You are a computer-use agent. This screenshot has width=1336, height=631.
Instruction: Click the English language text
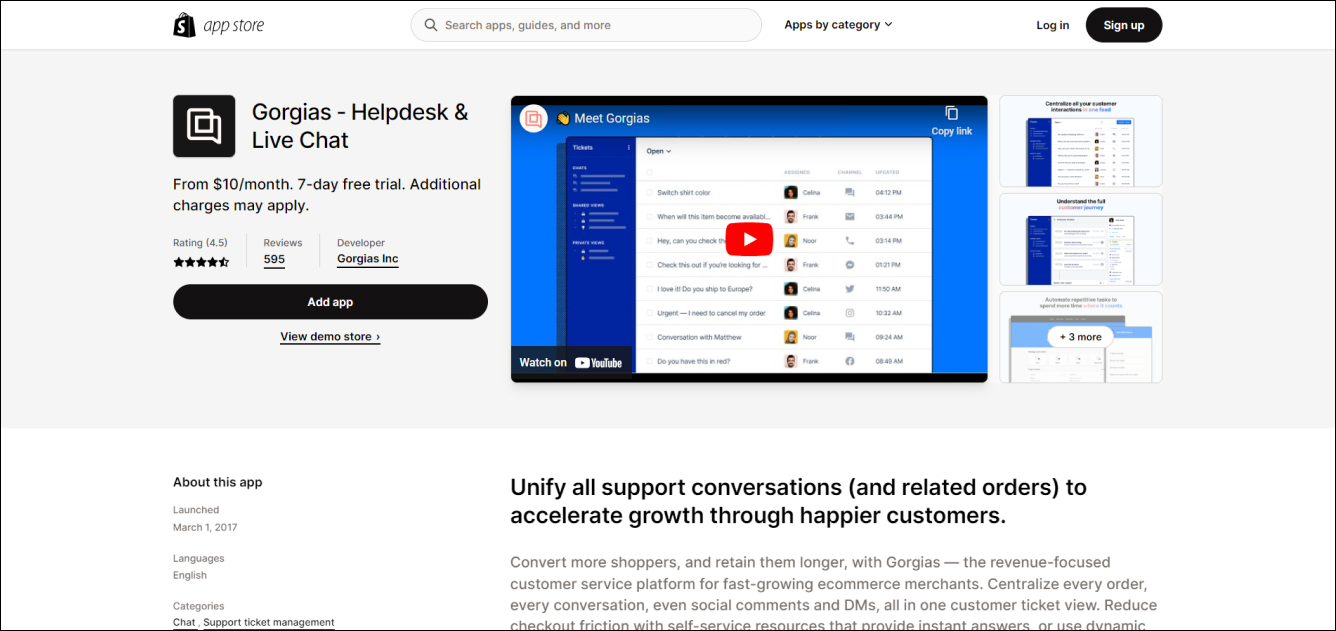pos(190,575)
